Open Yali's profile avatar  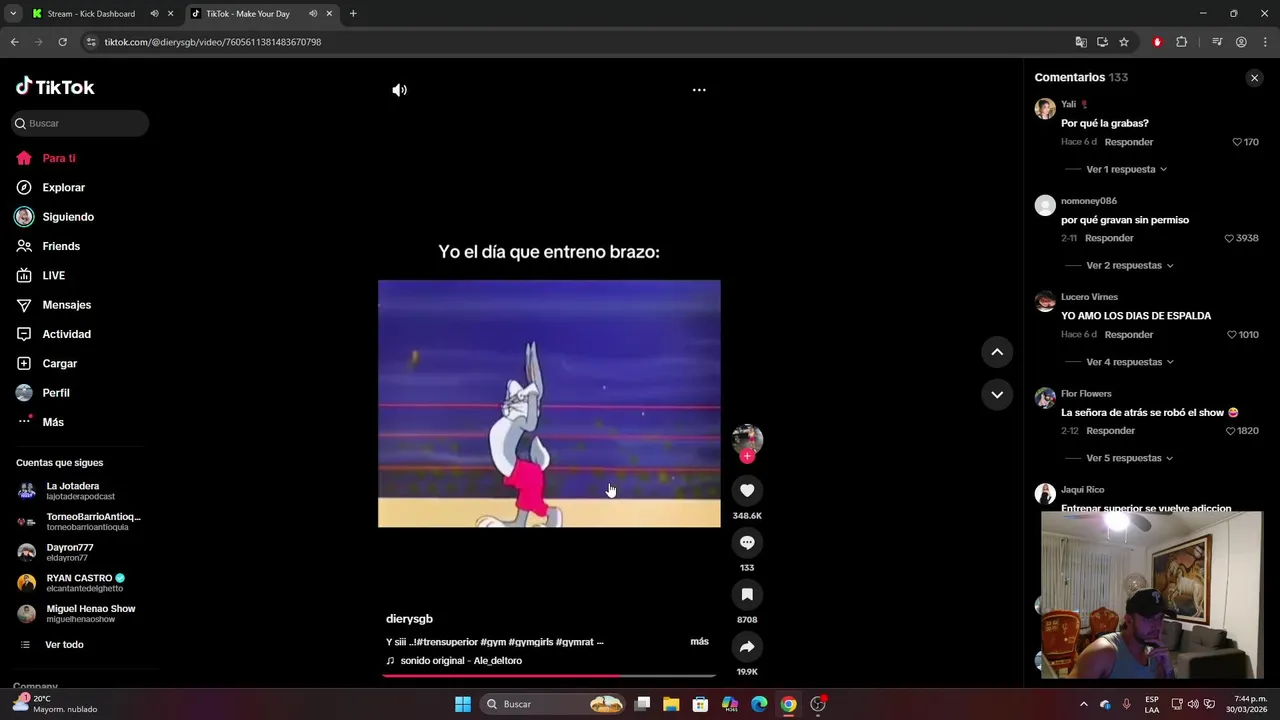point(1045,109)
